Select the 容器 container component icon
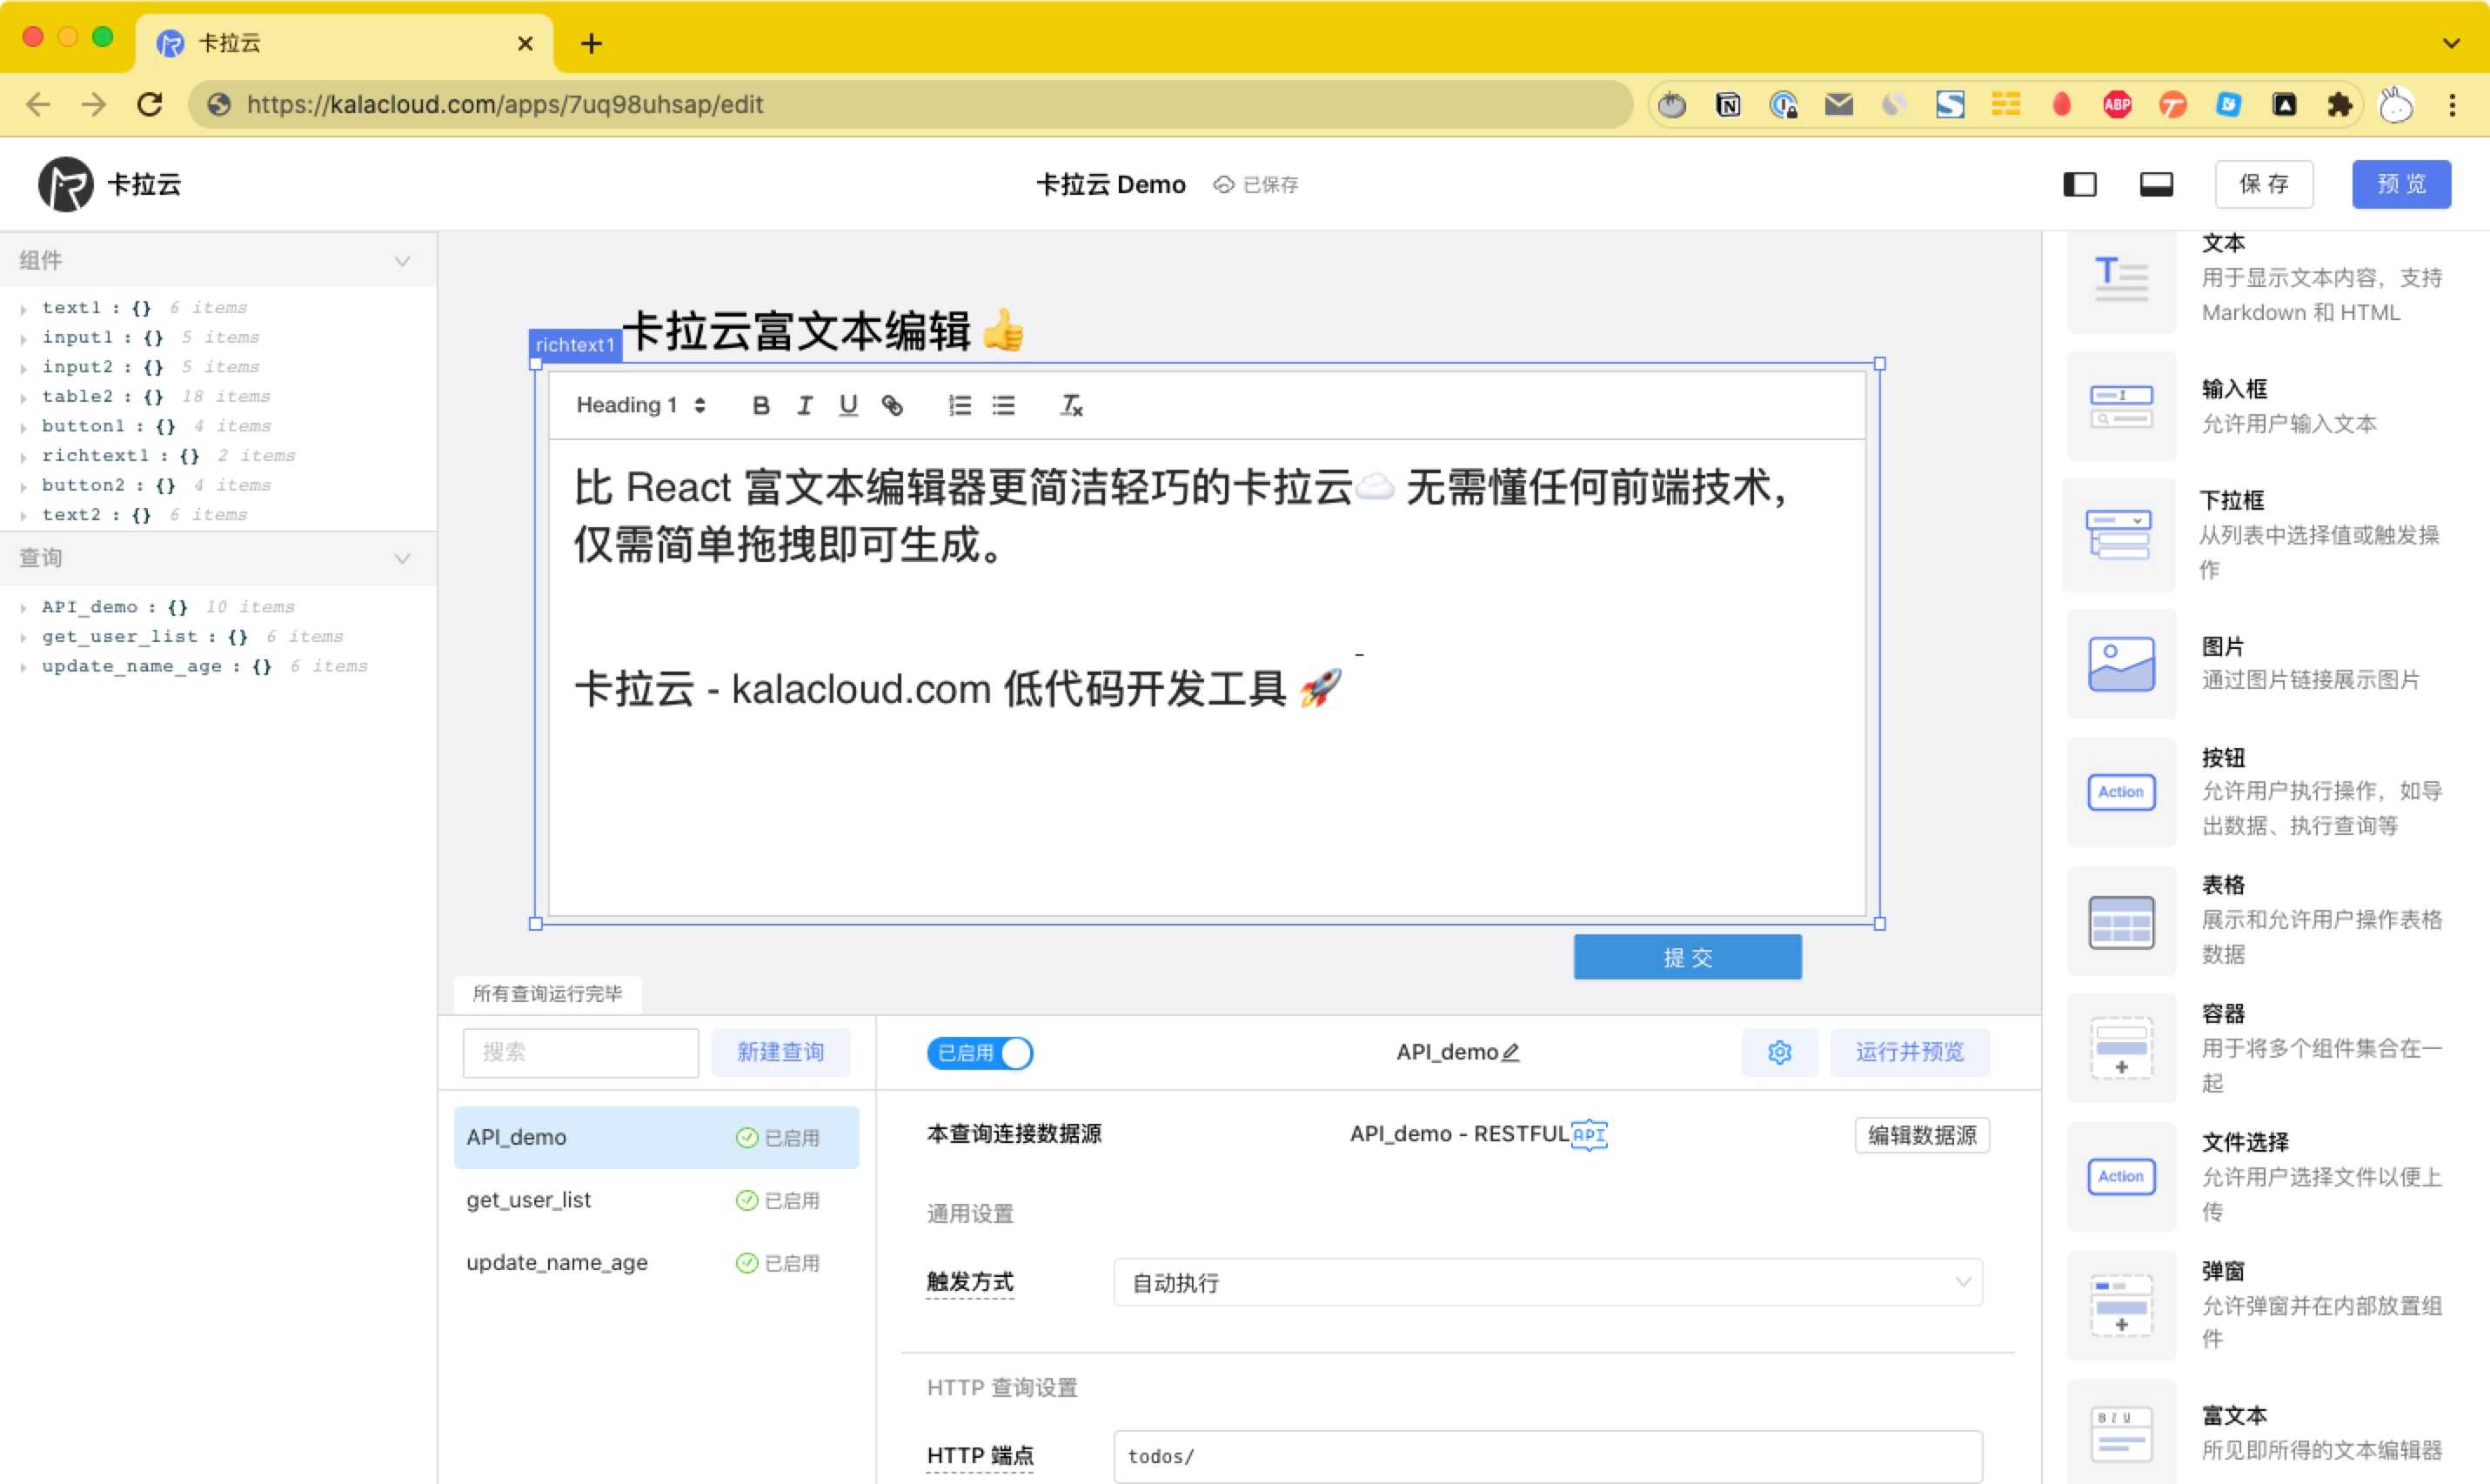The width and height of the screenshot is (2490, 1484). 2121,1049
